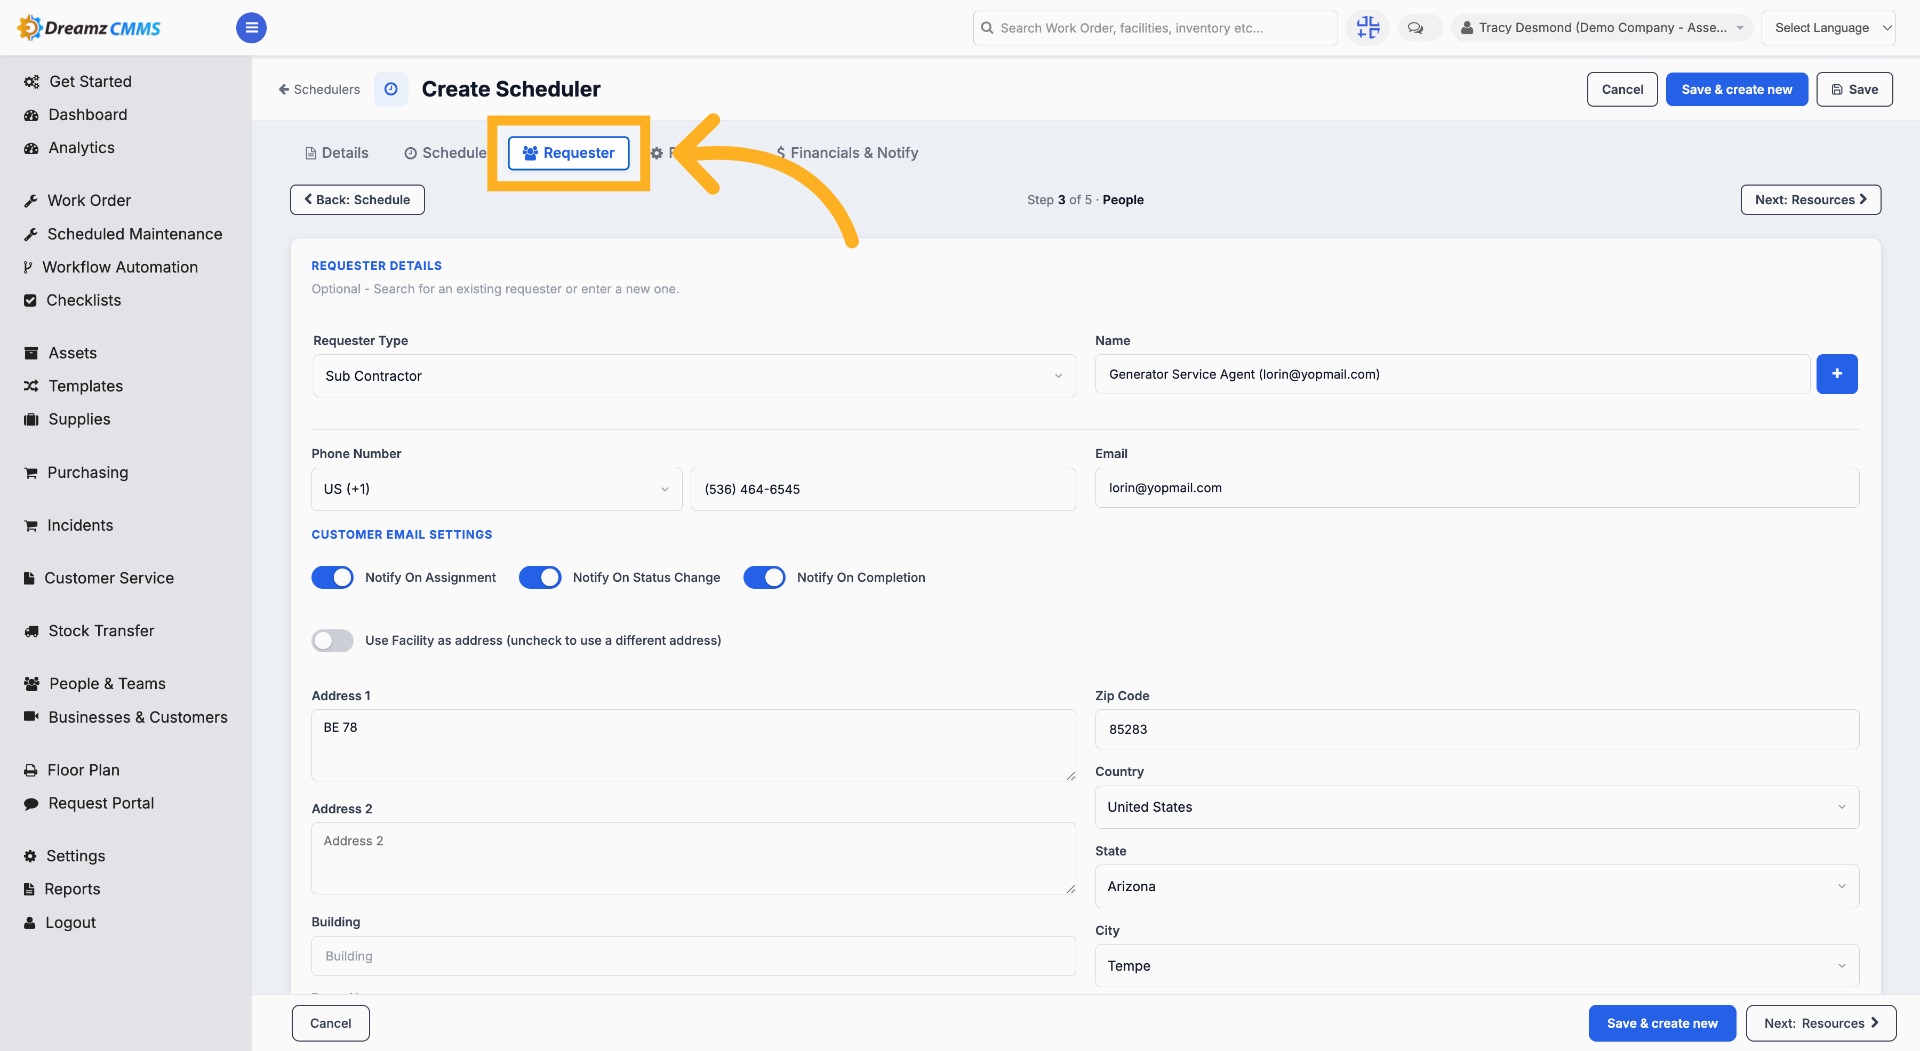The image size is (1920, 1051).
Task: Click the Address 1 text area
Action: click(694, 745)
